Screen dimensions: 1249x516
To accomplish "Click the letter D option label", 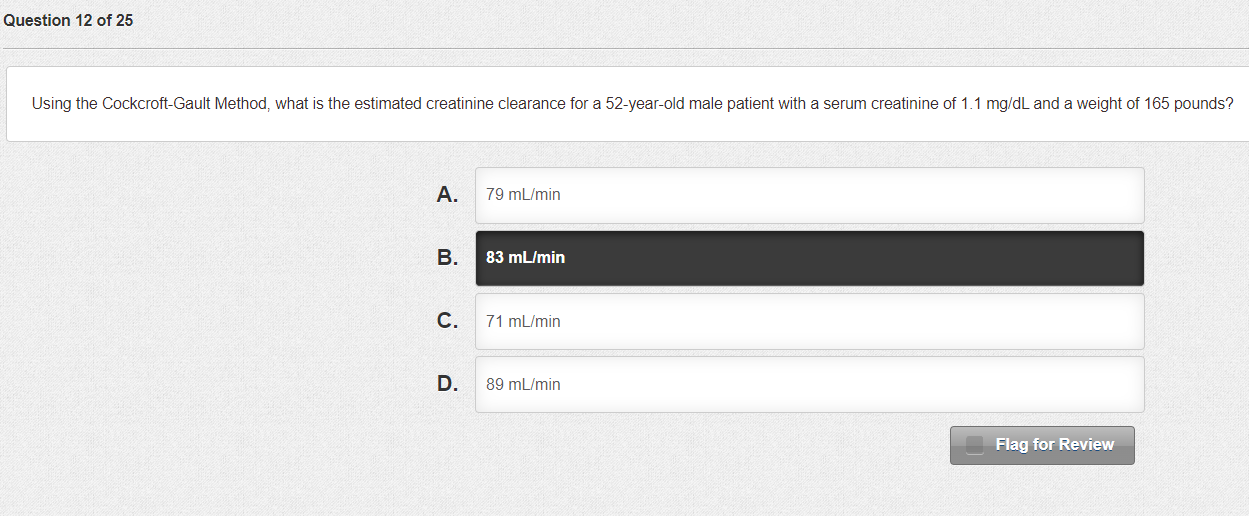I will coord(447,384).
